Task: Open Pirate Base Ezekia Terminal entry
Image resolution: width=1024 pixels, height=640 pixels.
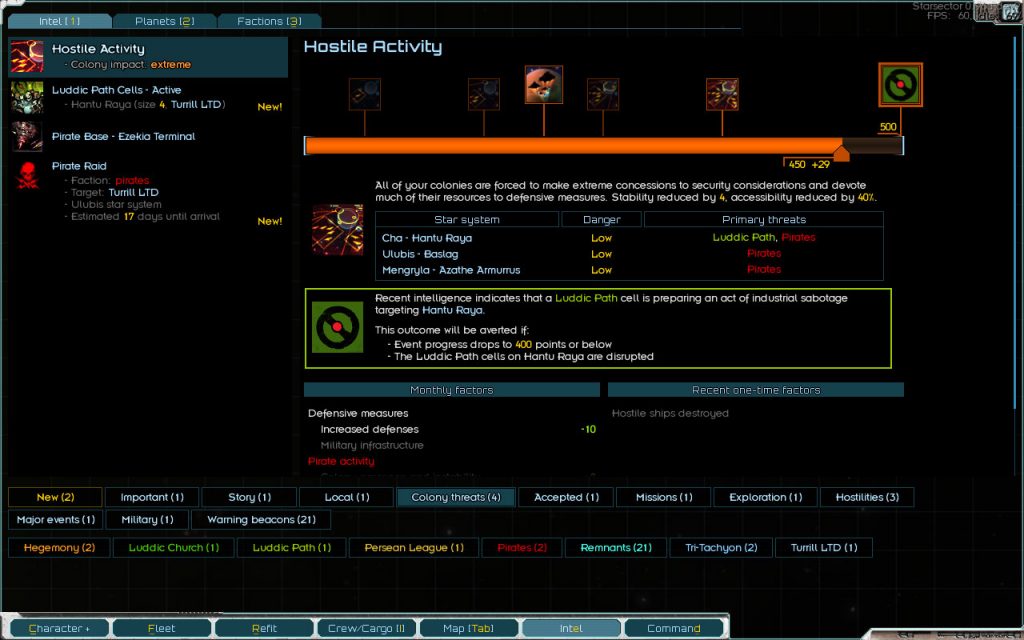Action: pyautogui.click(x=123, y=136)
